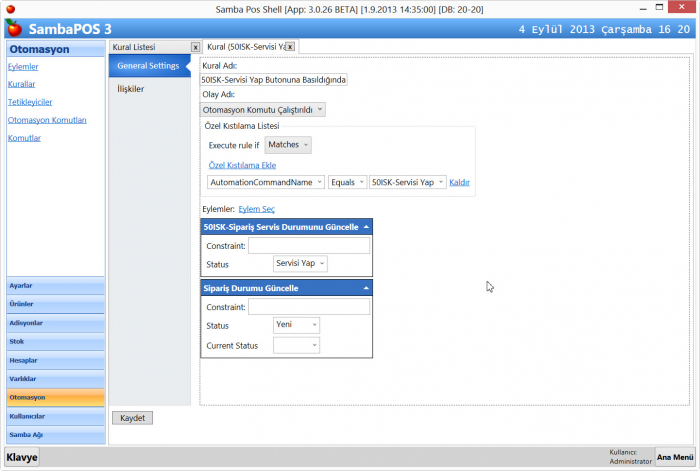
Task: Switch to the İlişkiler tab
Action: [132, 89]
